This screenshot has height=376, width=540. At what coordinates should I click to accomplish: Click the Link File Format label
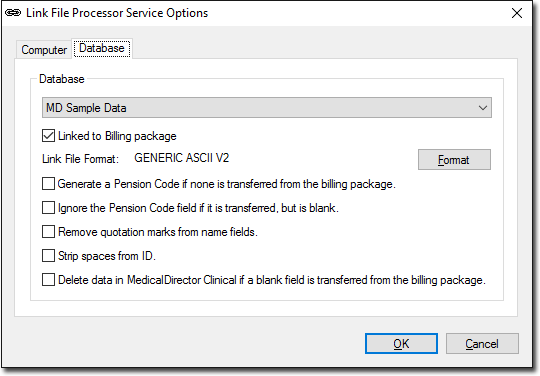point(80,159)
